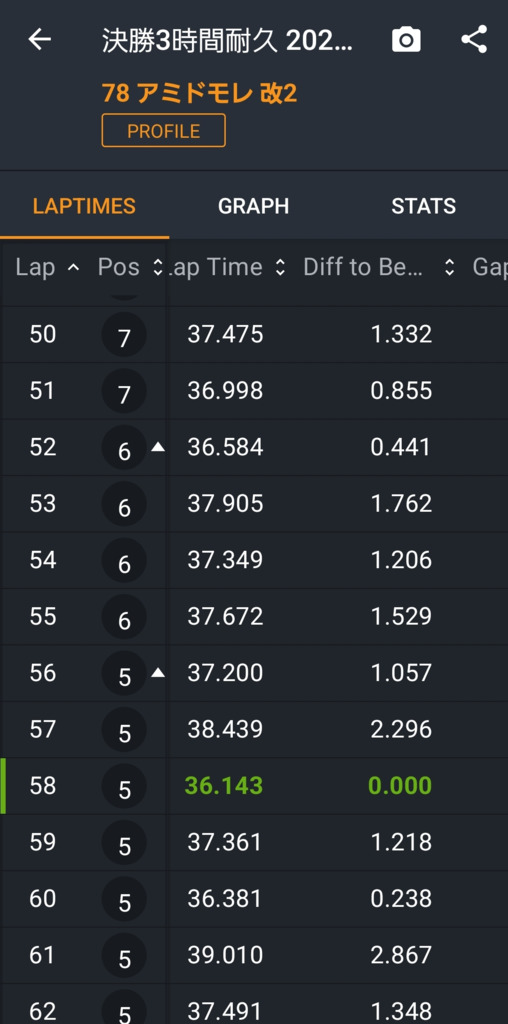Select best lap time 36.143
Viewport: 508px width, 1024px height.
[x=224, y=786]
